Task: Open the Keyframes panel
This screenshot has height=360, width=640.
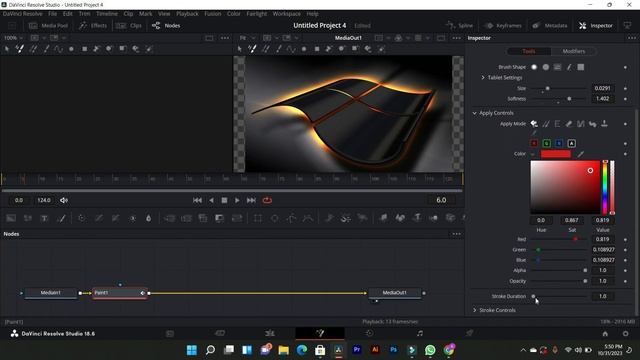Action: [503, 25]
